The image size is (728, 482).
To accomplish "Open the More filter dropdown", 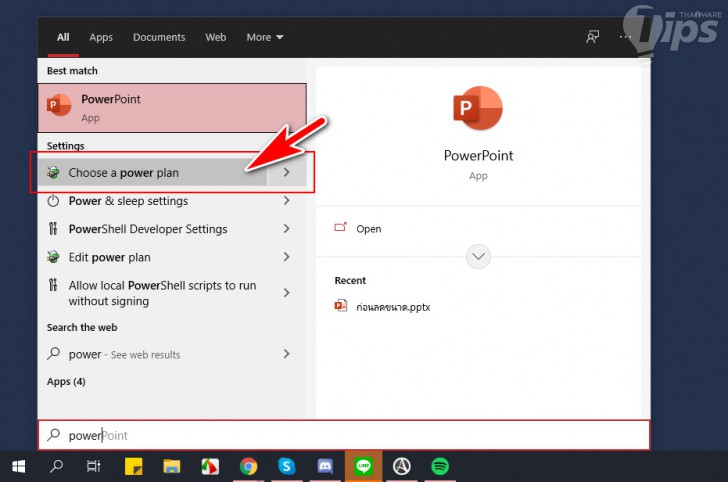I will click(x=265, y=37).
